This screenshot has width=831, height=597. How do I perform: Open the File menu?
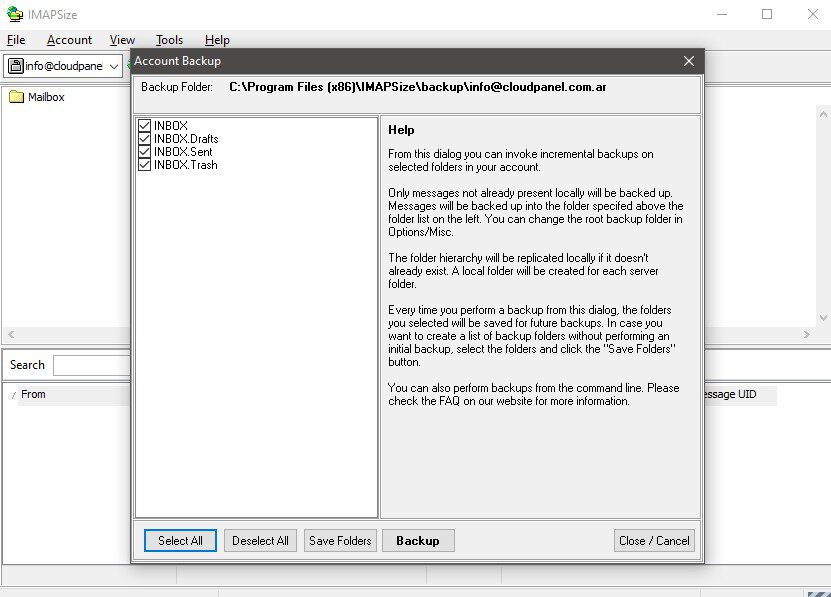tap(16, 40)
